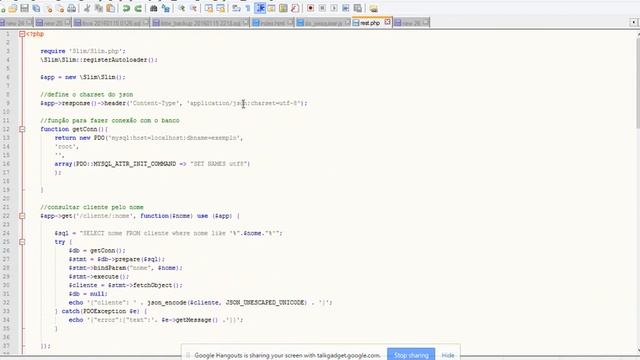Image resolution: width=640 pixels, height=360 pixels.
Task: Click the Synchronize Vertical Scrolling icon
Action: tap(209, 8)
